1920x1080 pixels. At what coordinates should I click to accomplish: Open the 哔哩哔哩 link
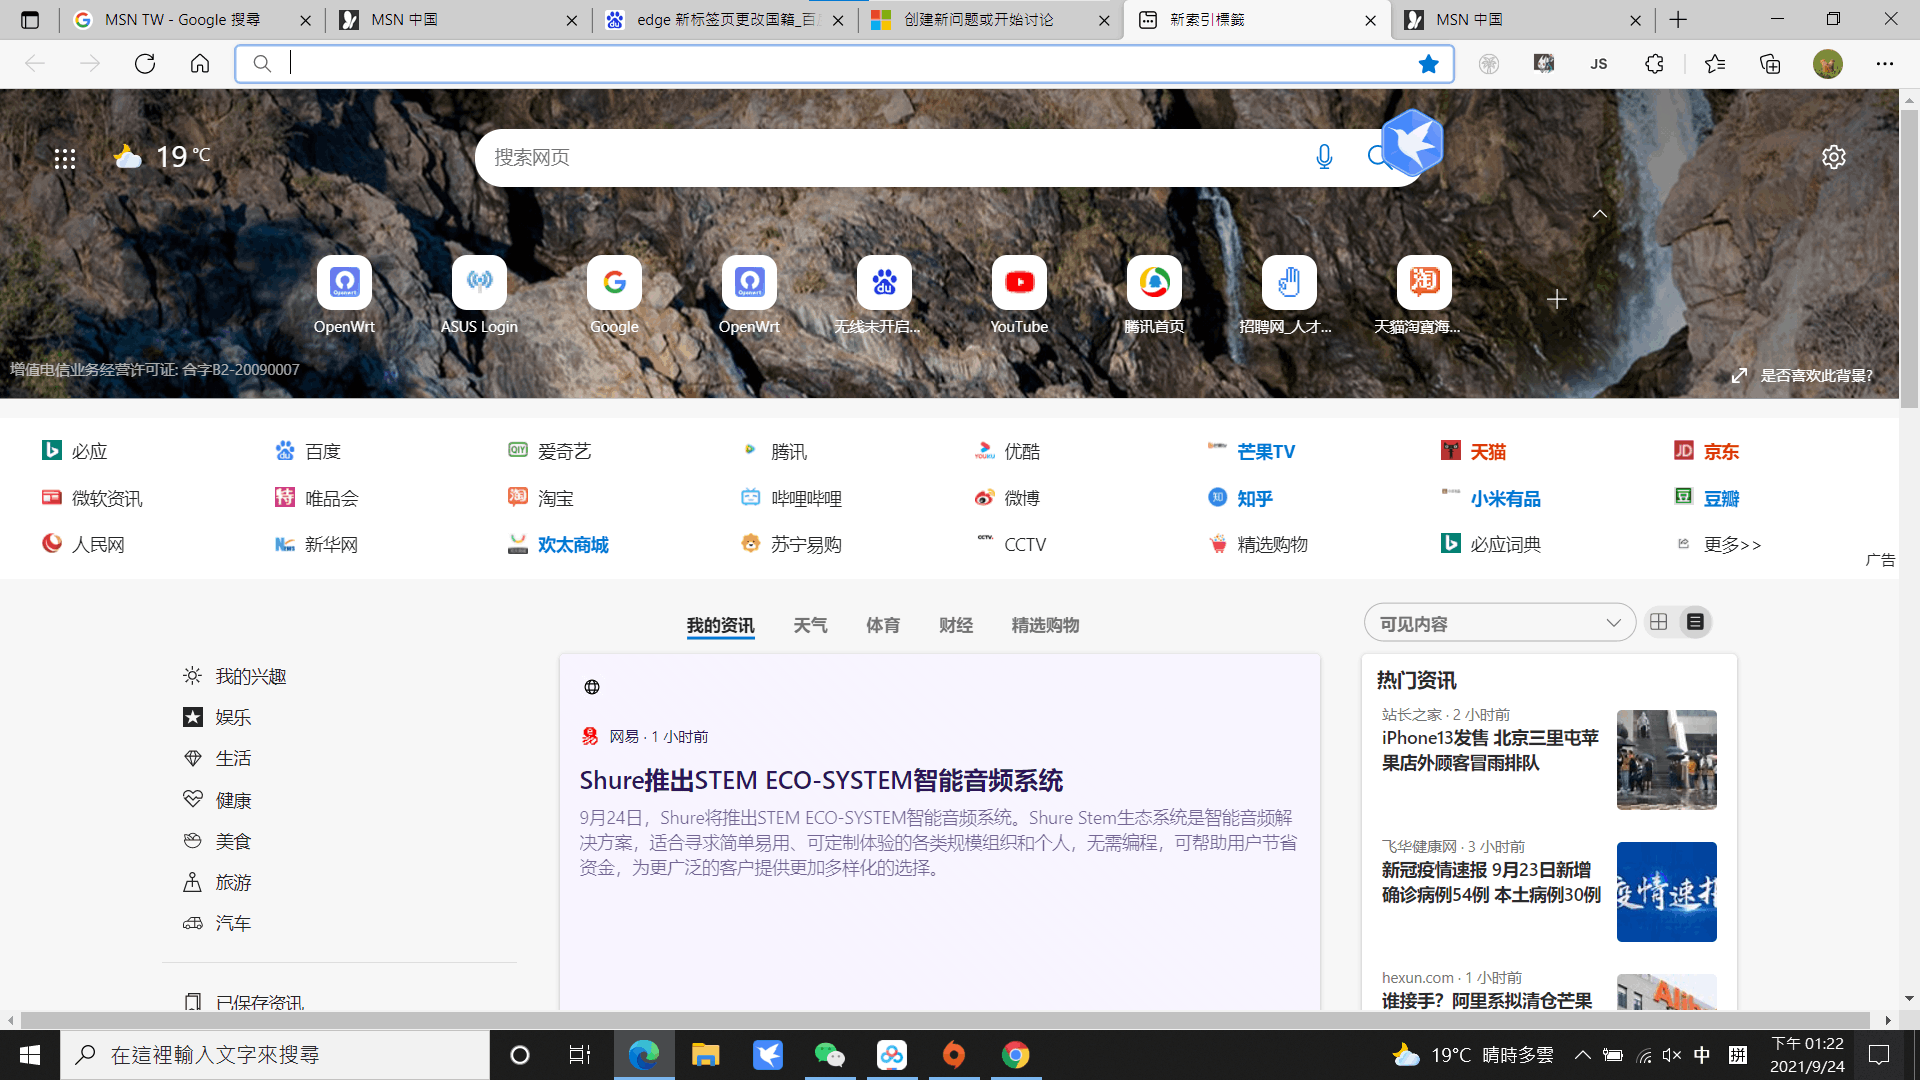806,499
